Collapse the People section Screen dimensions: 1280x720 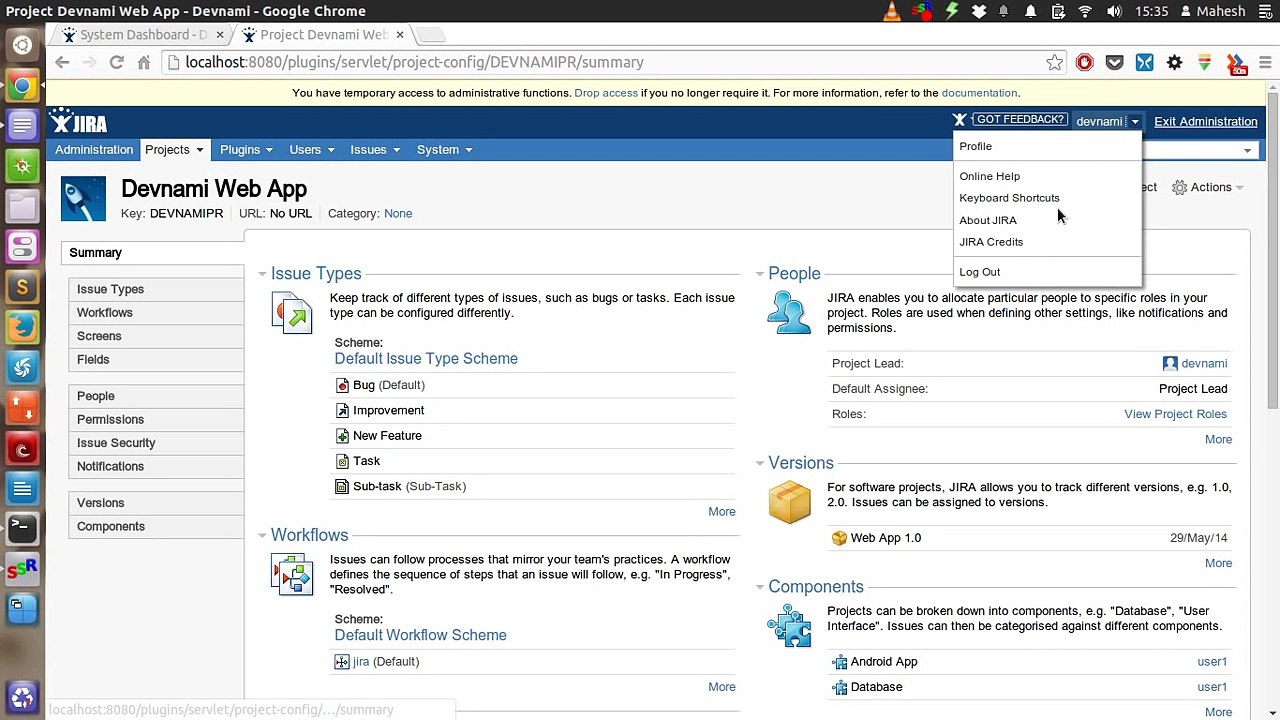(x=760, y=274)
